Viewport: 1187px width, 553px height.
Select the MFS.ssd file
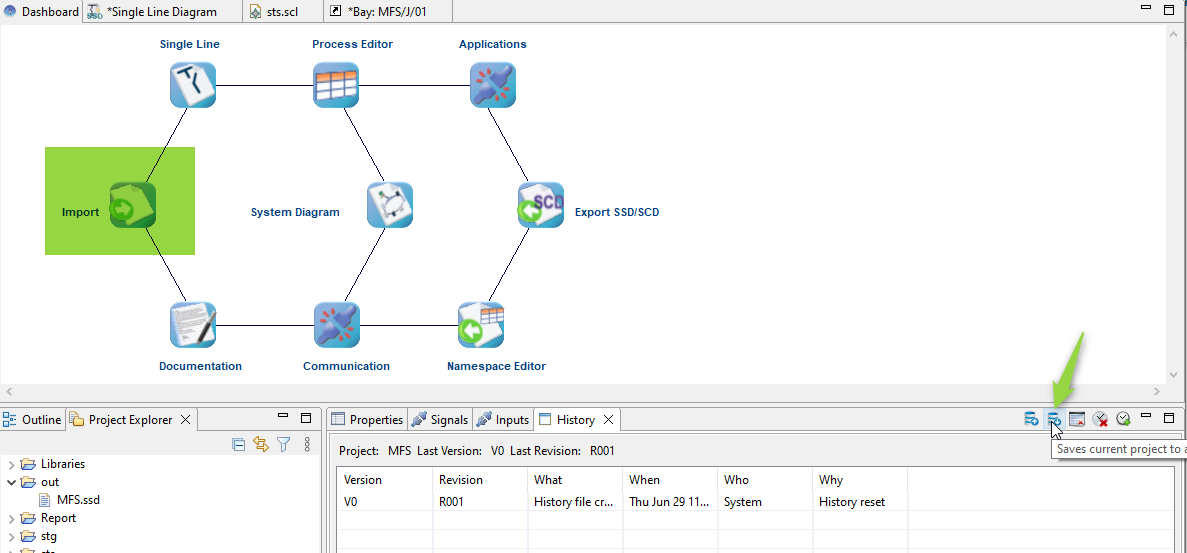click(77, 500)
